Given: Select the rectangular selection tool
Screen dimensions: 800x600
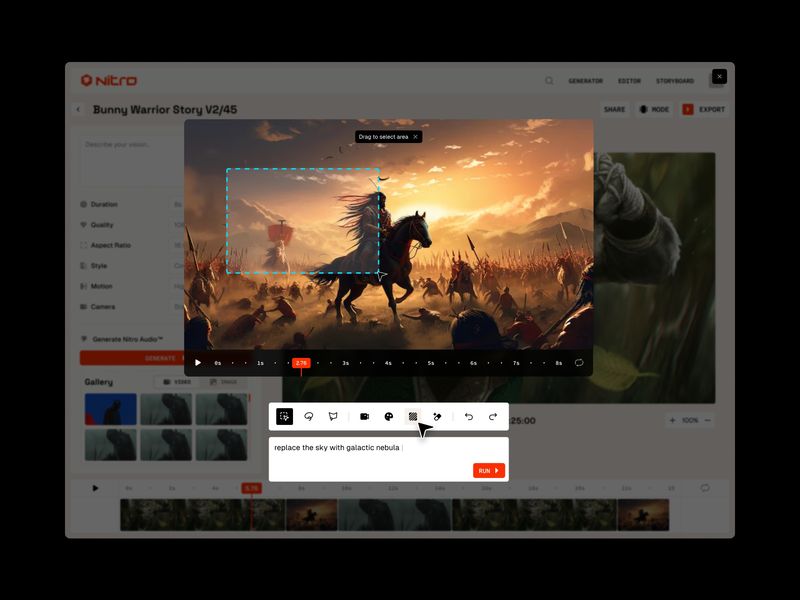Looking at the screenshot, I should 285,413.
